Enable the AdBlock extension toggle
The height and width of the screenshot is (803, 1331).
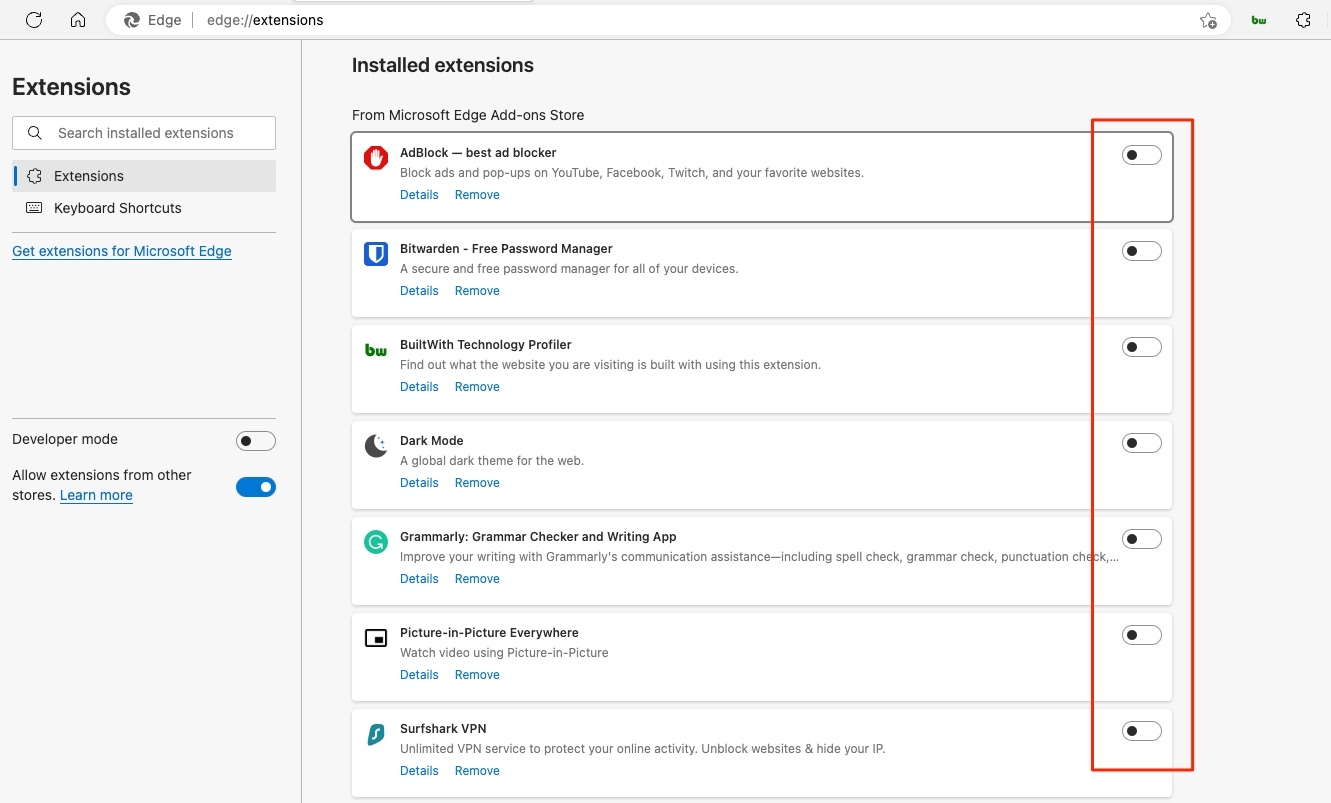[1141, 154]
